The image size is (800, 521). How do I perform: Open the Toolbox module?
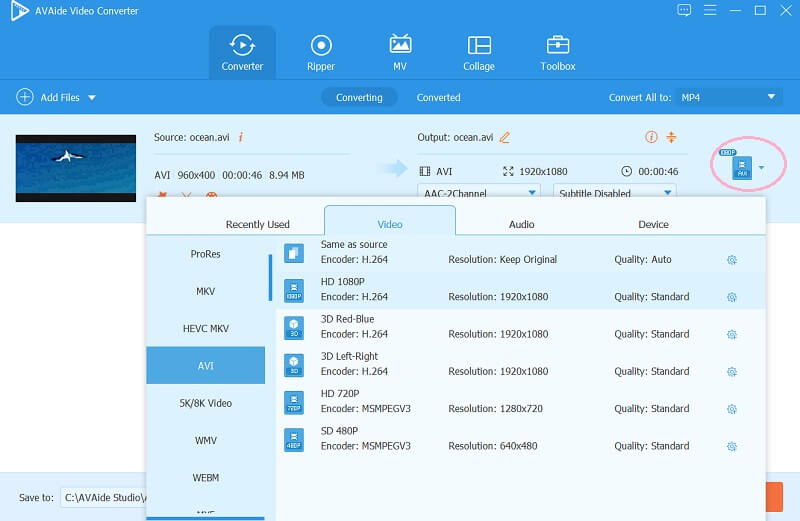(x=557, y=52)
